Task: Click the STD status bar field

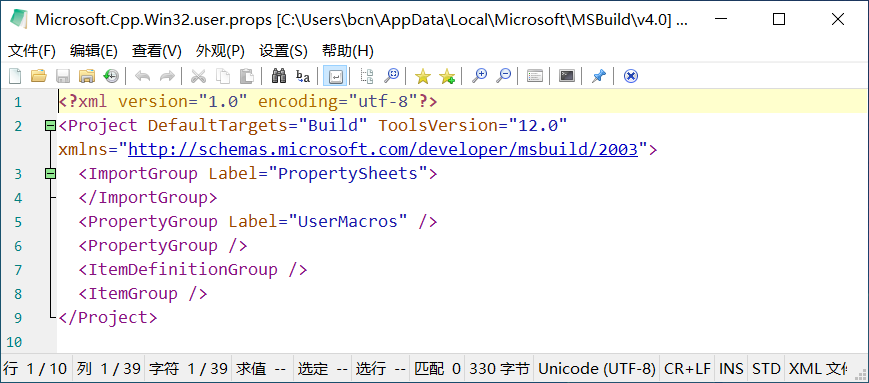Action: click(766, 369)
